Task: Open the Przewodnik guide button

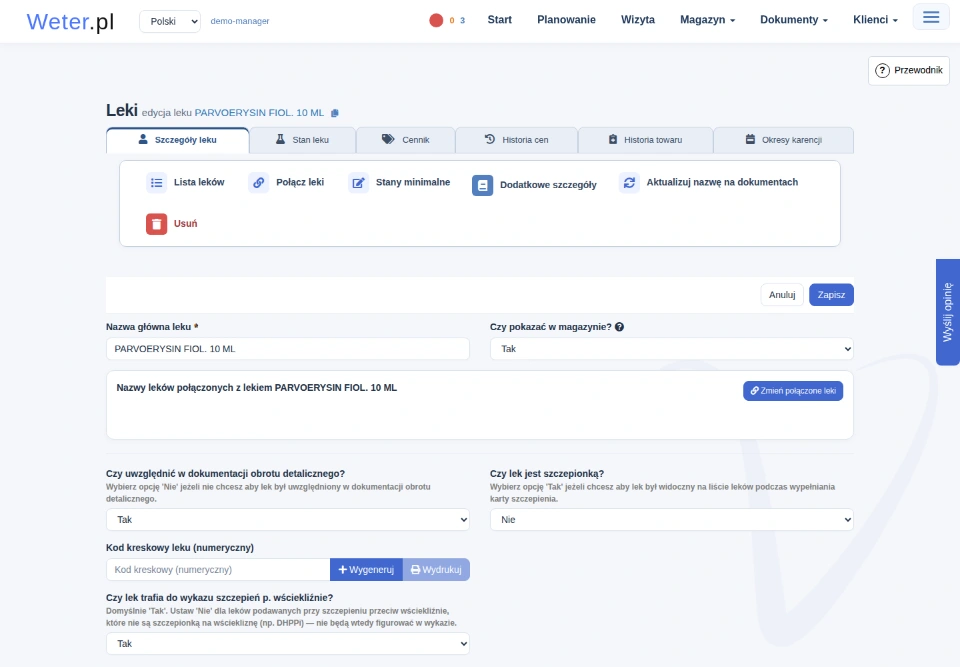Action: coord(909,70)
